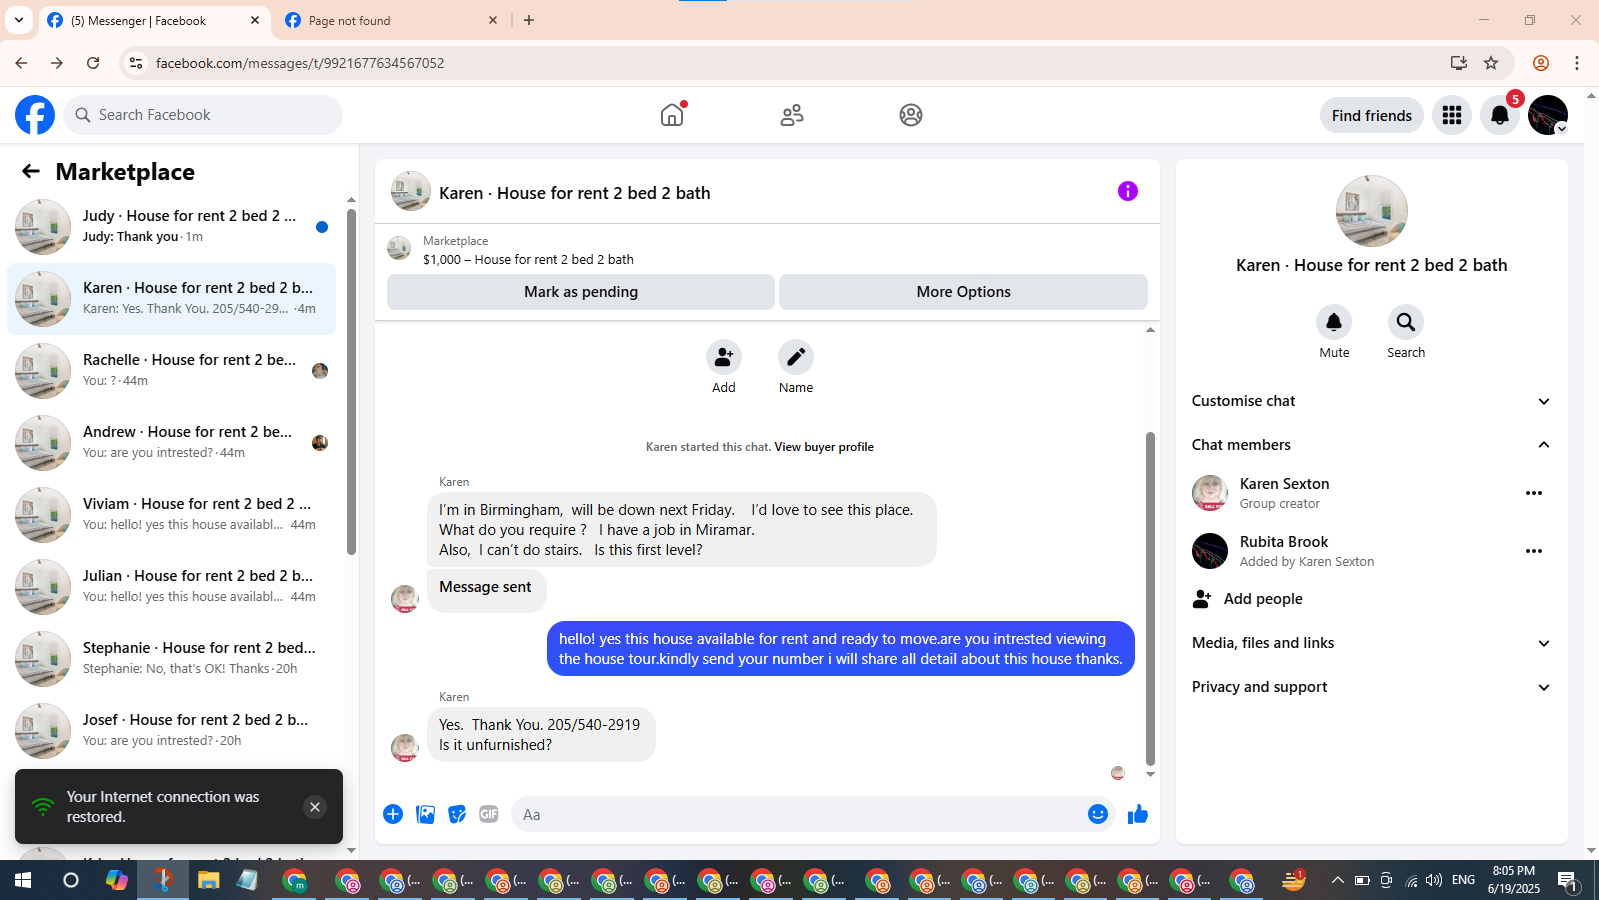
Task: Click the Find friends button
Action: click(1372, 115)
